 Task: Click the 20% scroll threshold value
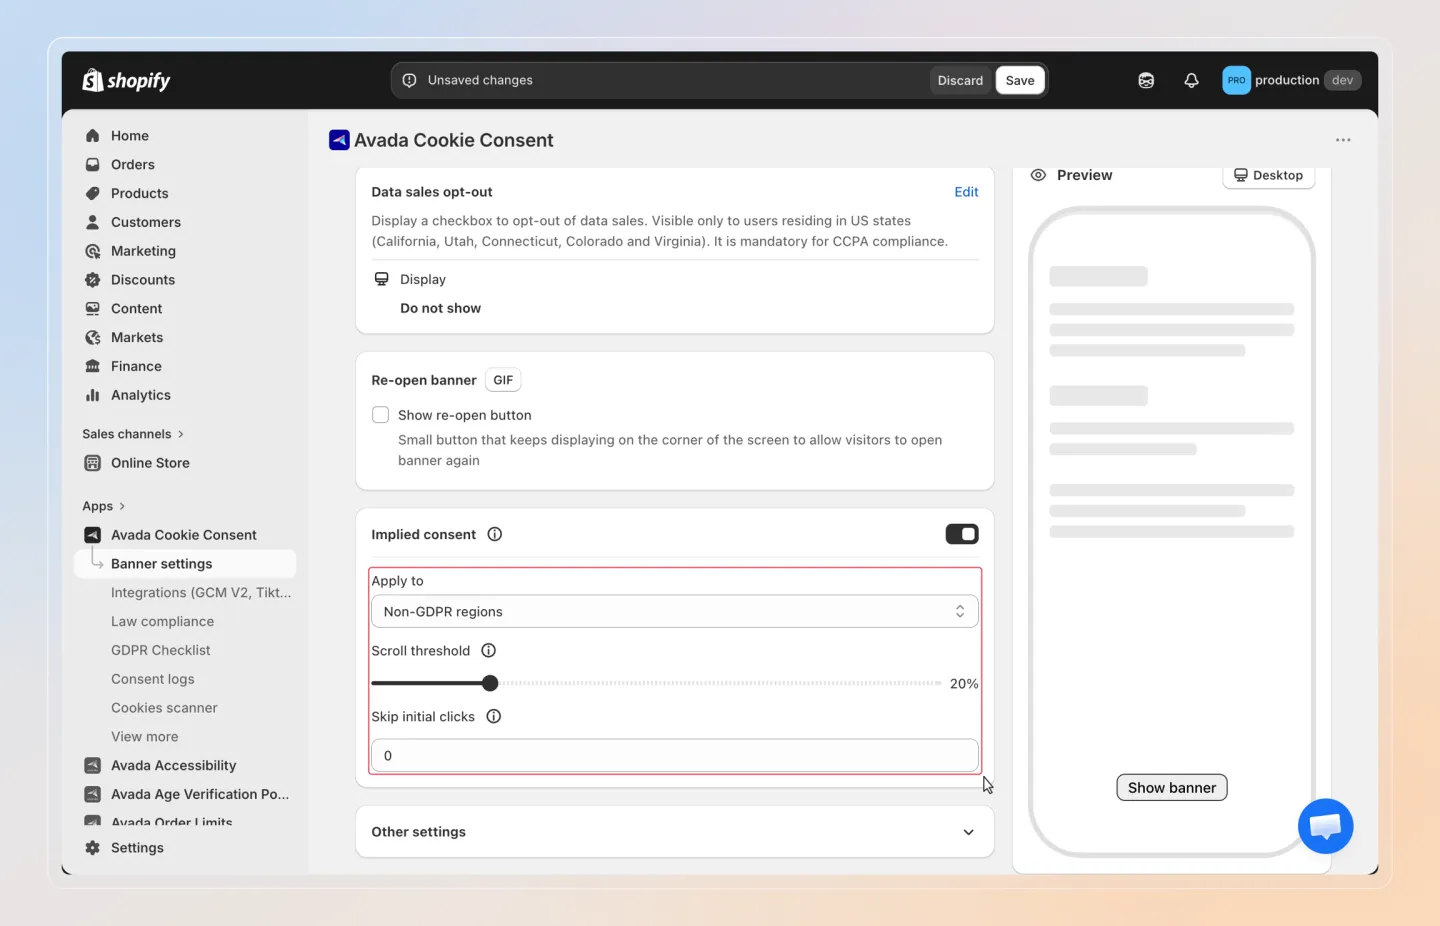(x=964, y=684)
